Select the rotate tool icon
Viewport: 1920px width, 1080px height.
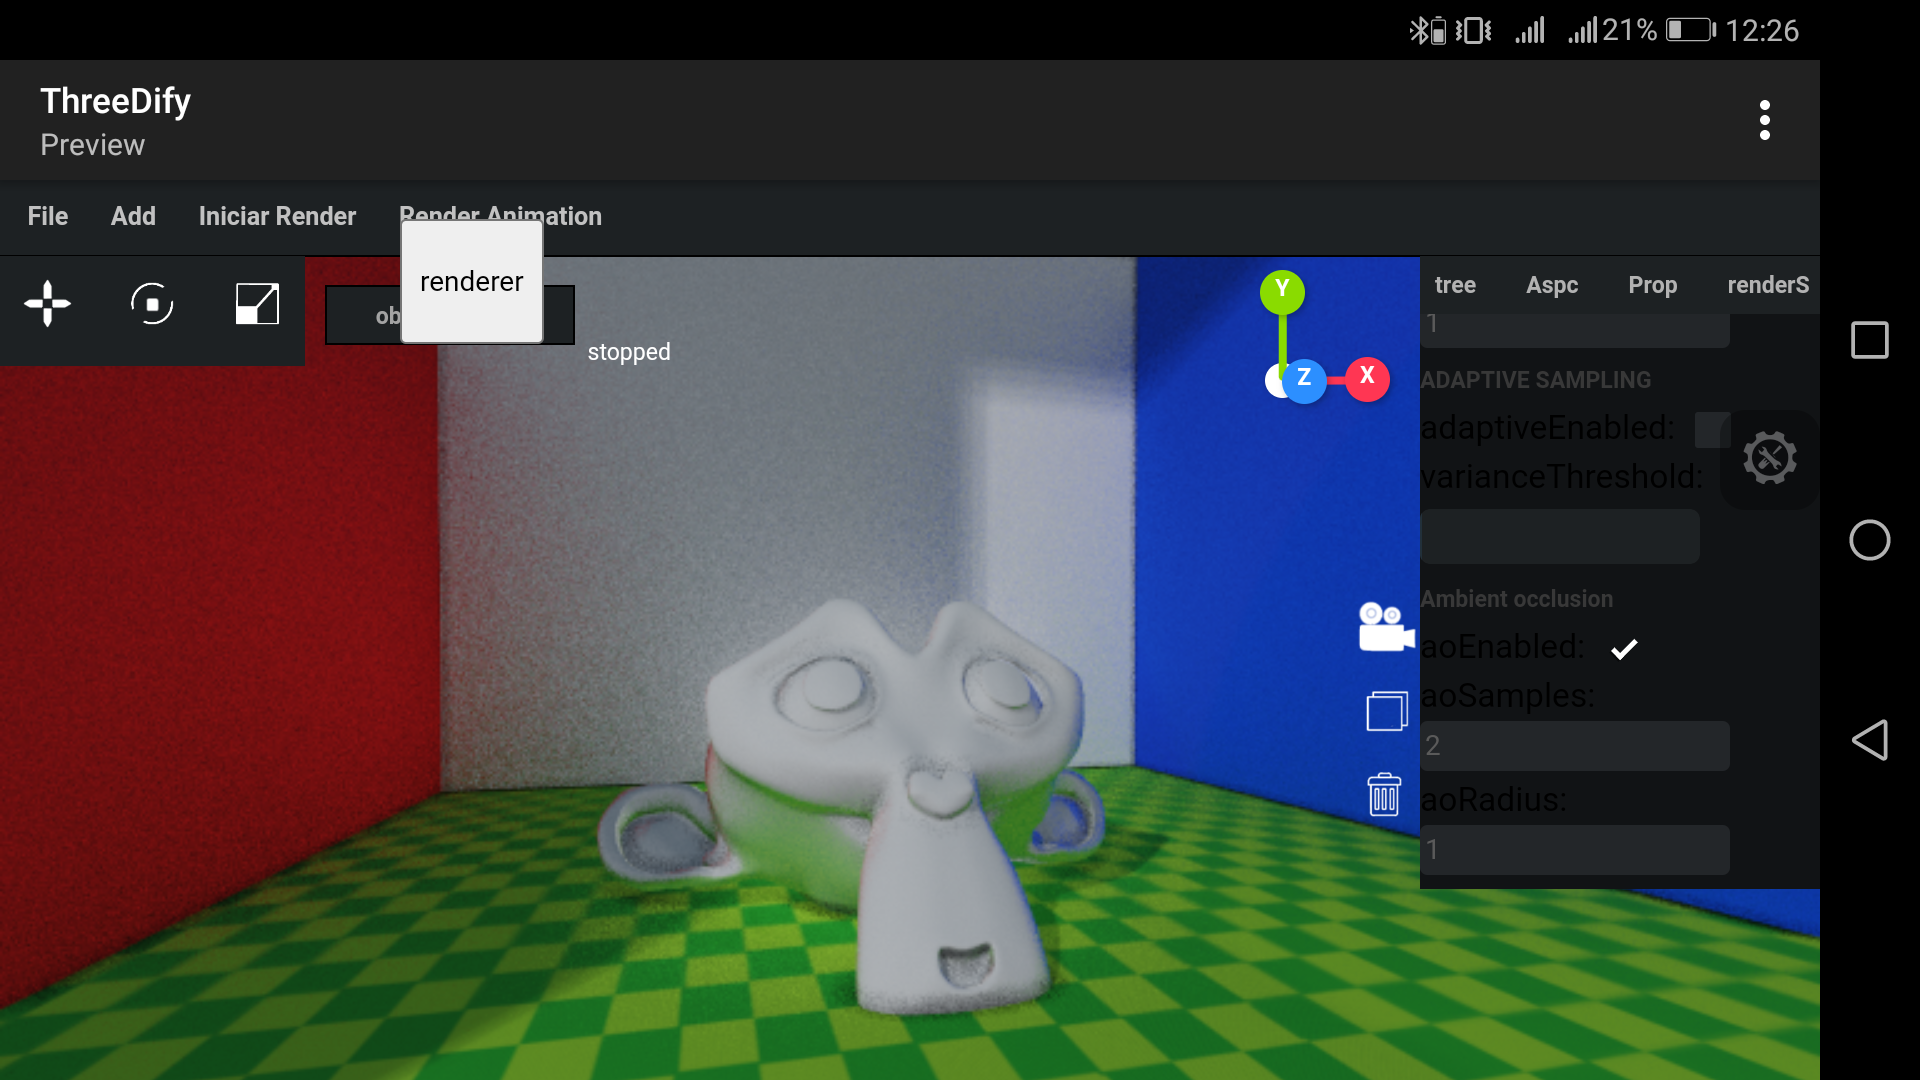click(x=152, y=304)
